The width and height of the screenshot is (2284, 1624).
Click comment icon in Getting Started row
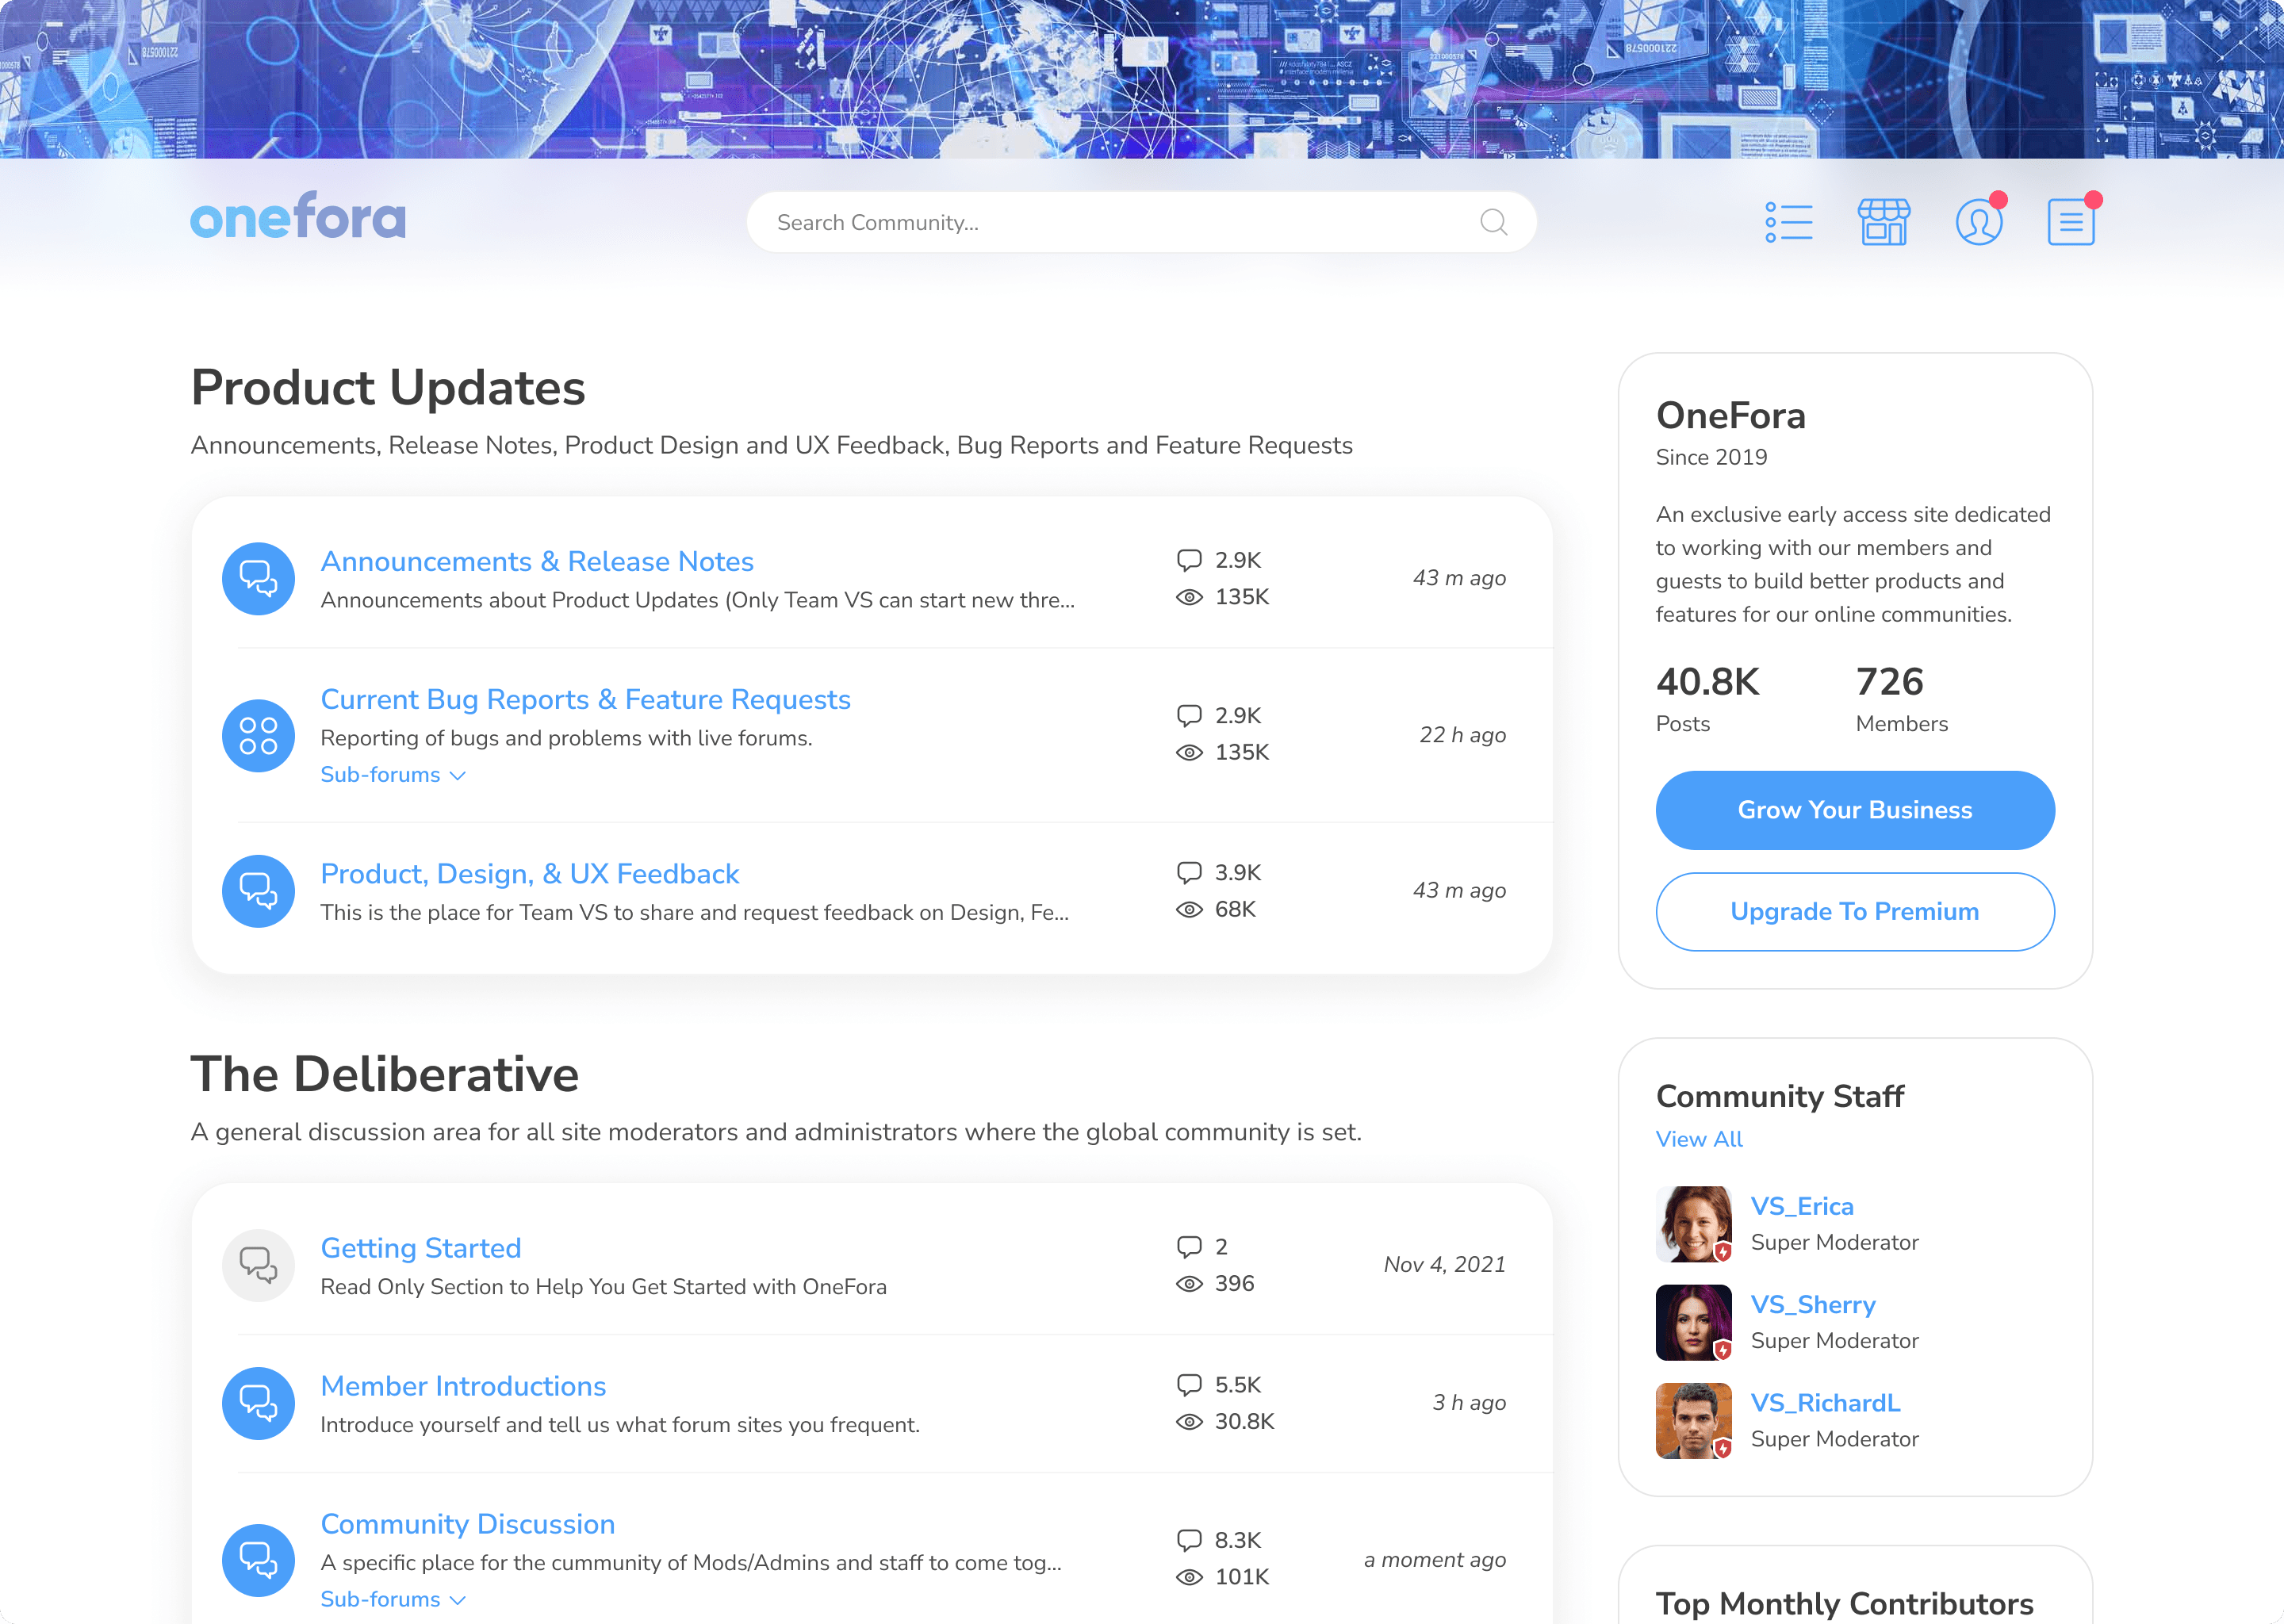click(1188, 1247)
